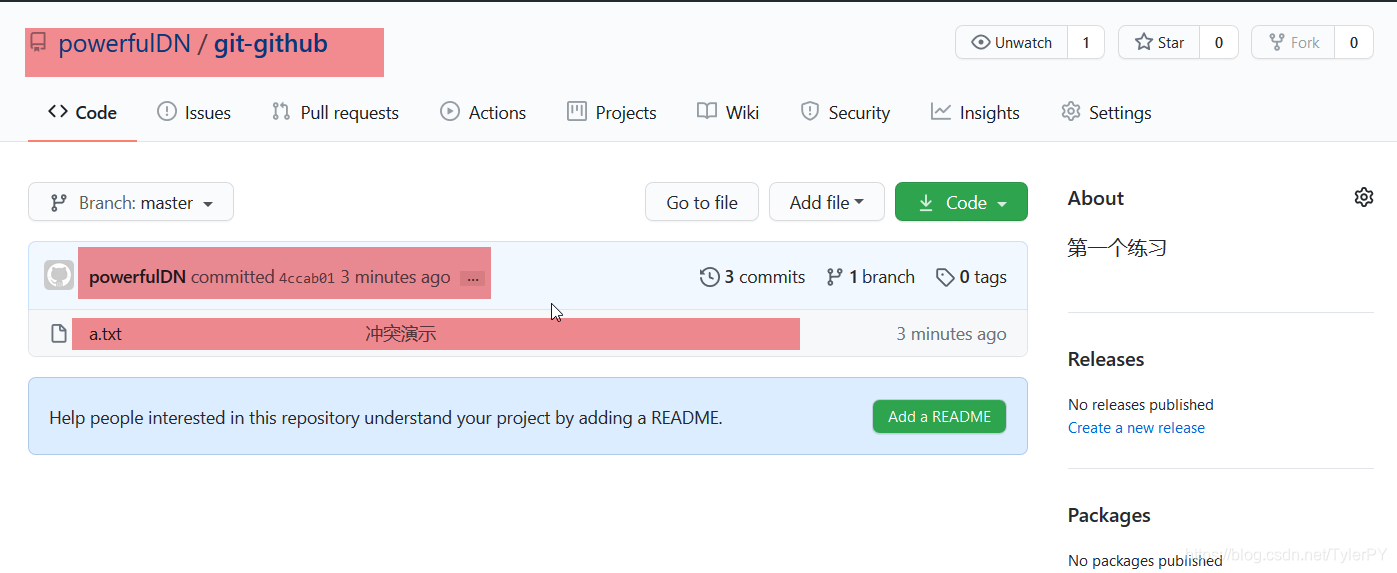
Task: Click the Unwatch button
Action: tap(1012, 42)
